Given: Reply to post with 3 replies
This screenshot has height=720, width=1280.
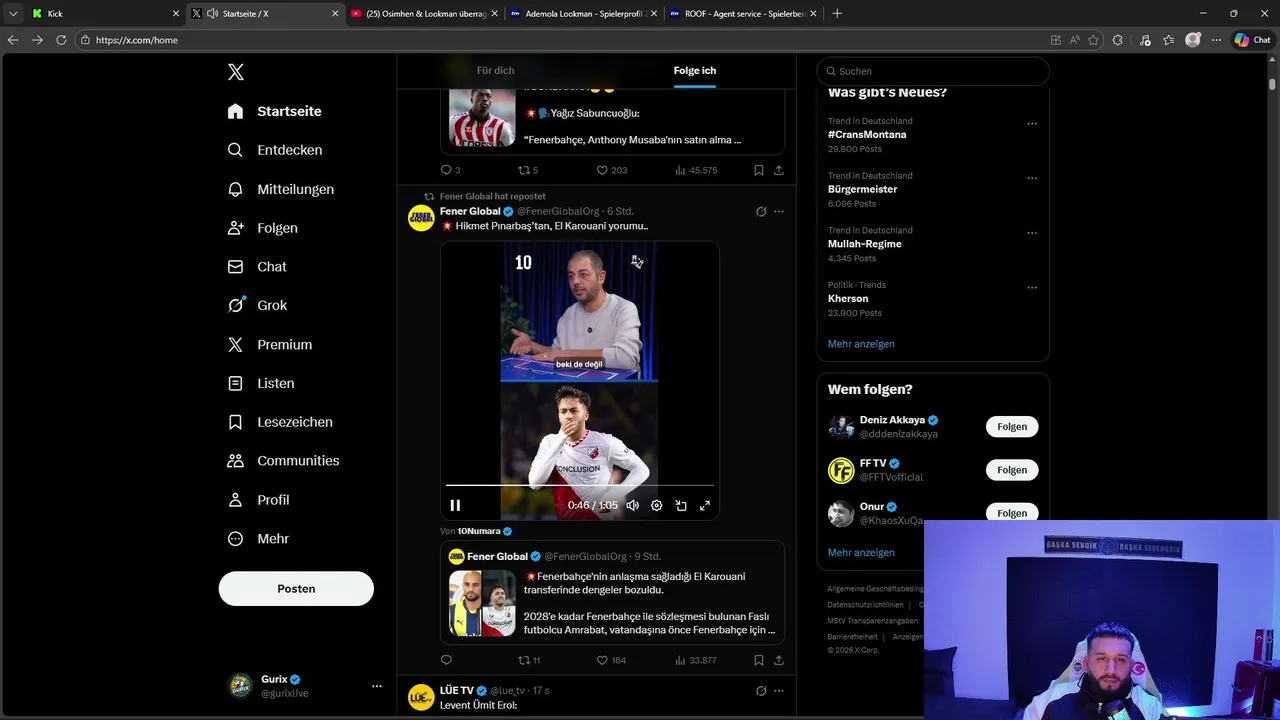Looking at the screenshot, I should click(451, 170).
